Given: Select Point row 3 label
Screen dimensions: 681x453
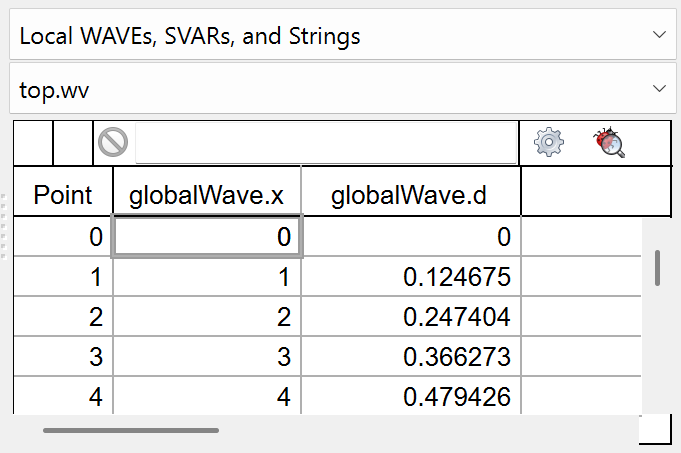Looking at the screenshot, I should click(63, 358).
